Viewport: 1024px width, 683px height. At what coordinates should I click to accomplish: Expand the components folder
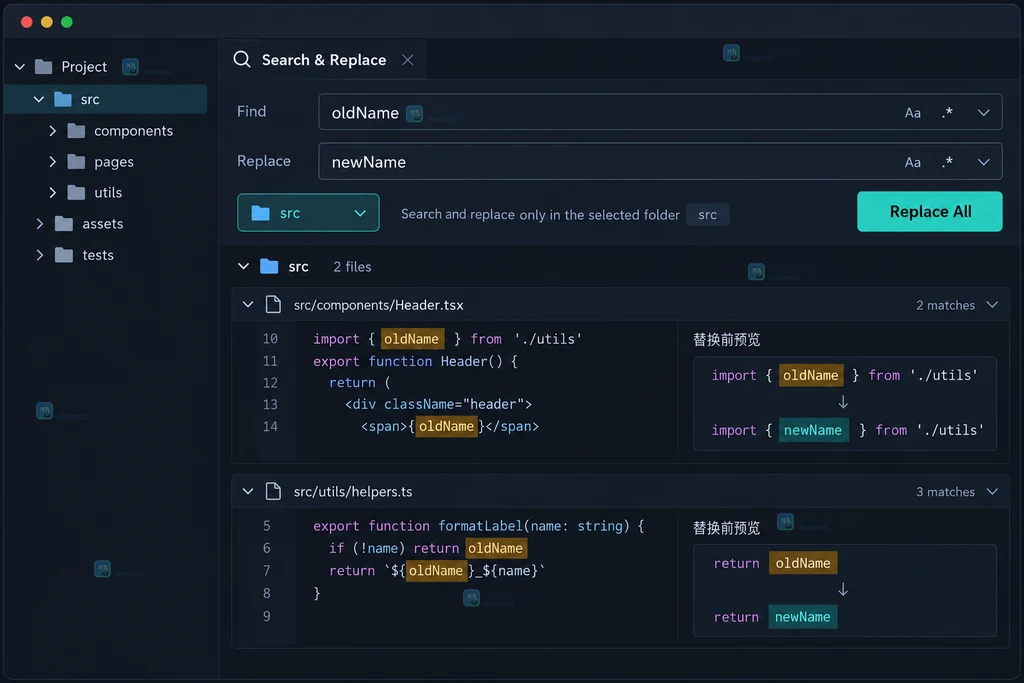tap(52, 131)
